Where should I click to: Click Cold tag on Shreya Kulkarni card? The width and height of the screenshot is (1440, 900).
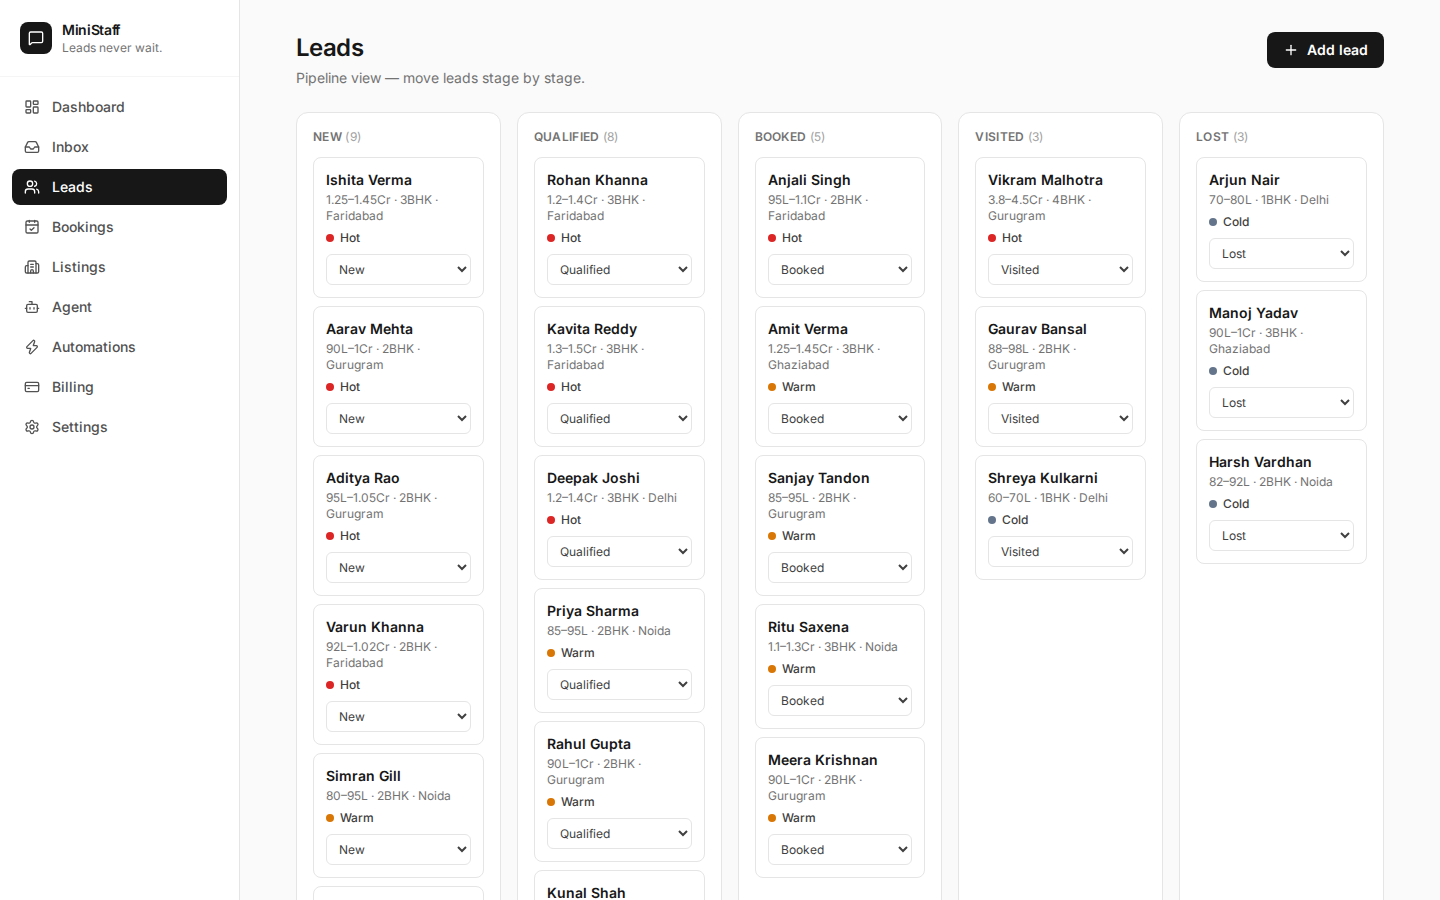1008,520
